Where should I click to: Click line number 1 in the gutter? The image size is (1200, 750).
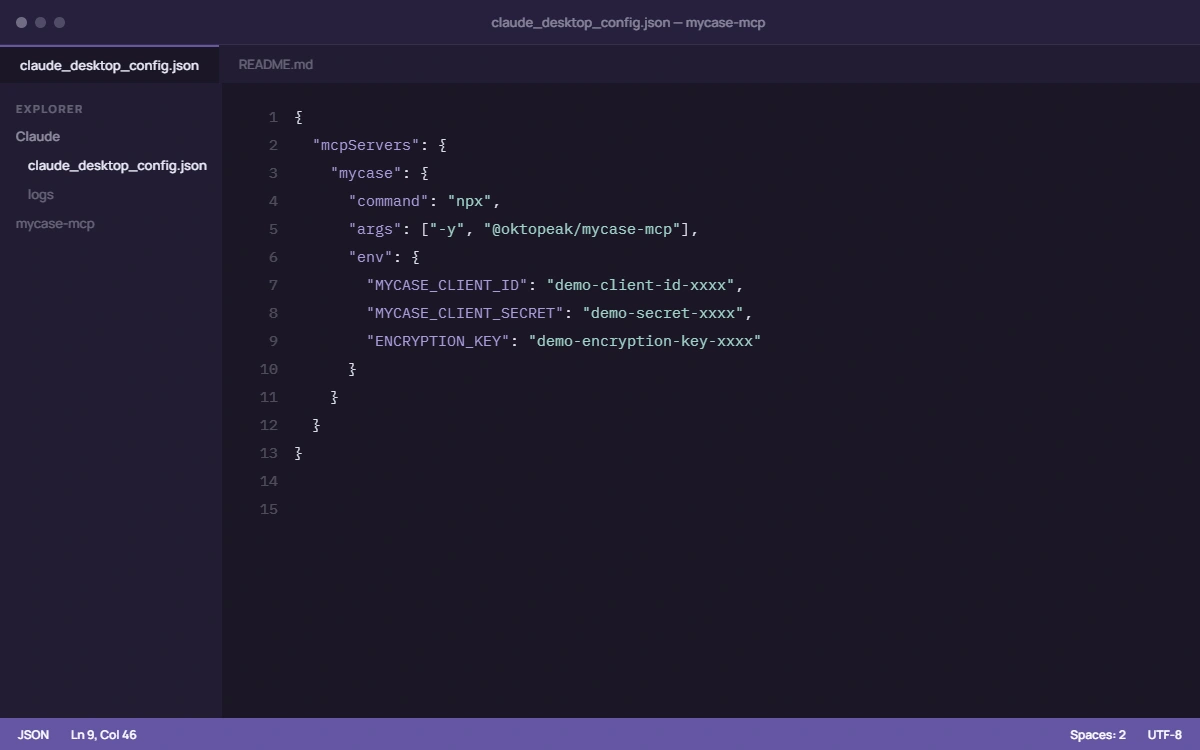click(x=273, y=117)
